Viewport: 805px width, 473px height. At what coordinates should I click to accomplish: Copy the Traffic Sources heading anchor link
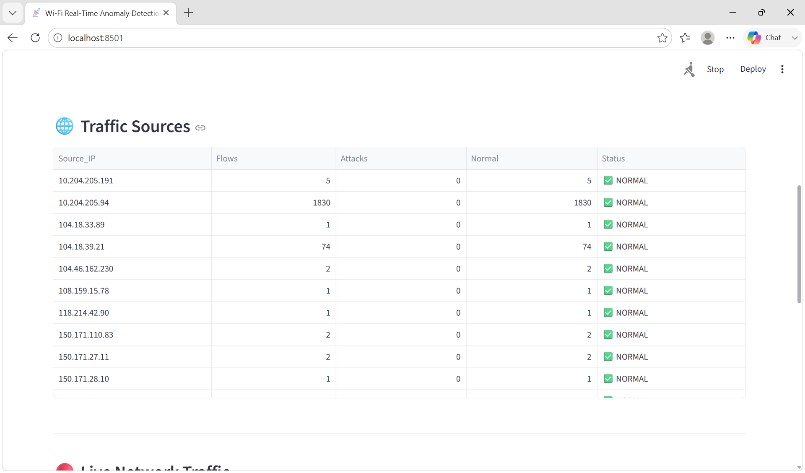200,128
